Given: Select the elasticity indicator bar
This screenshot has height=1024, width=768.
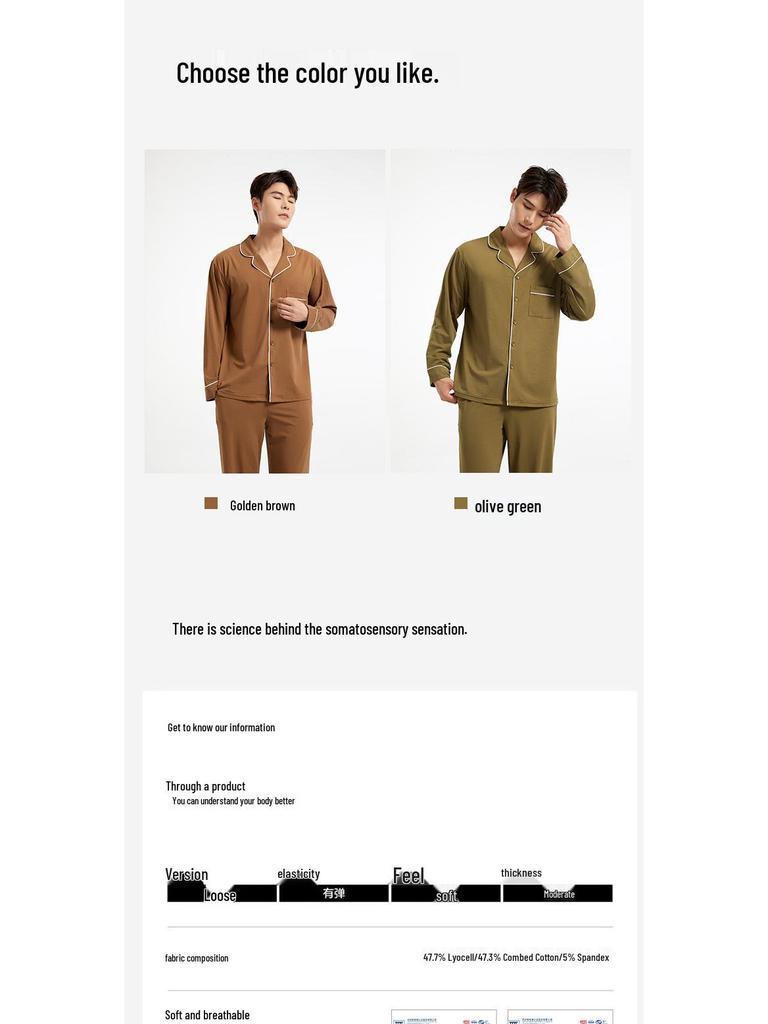Looking at the screenshot, I should coord(334,893).
